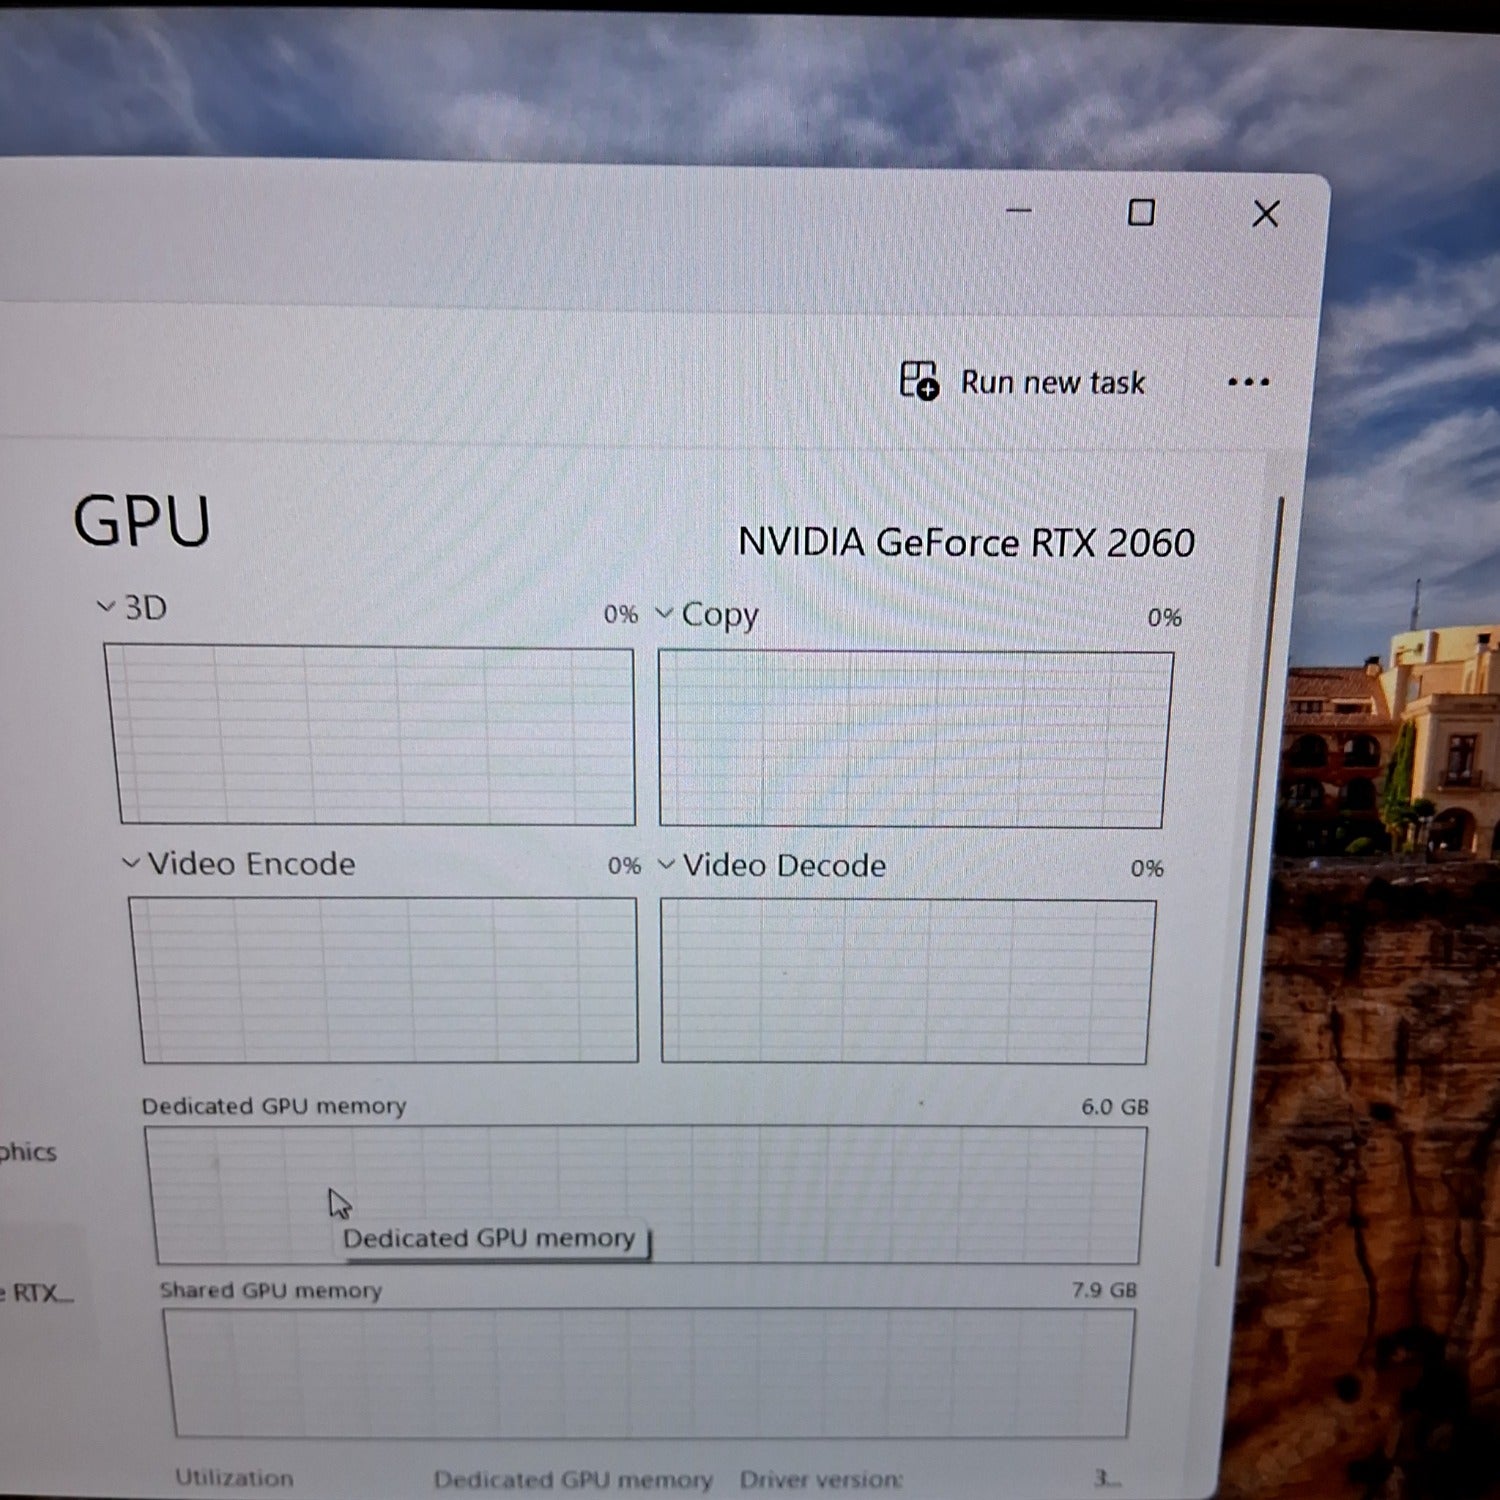Close the Task Manager window
This screenshot has width=1500, height=1500.
[1265, 214]
